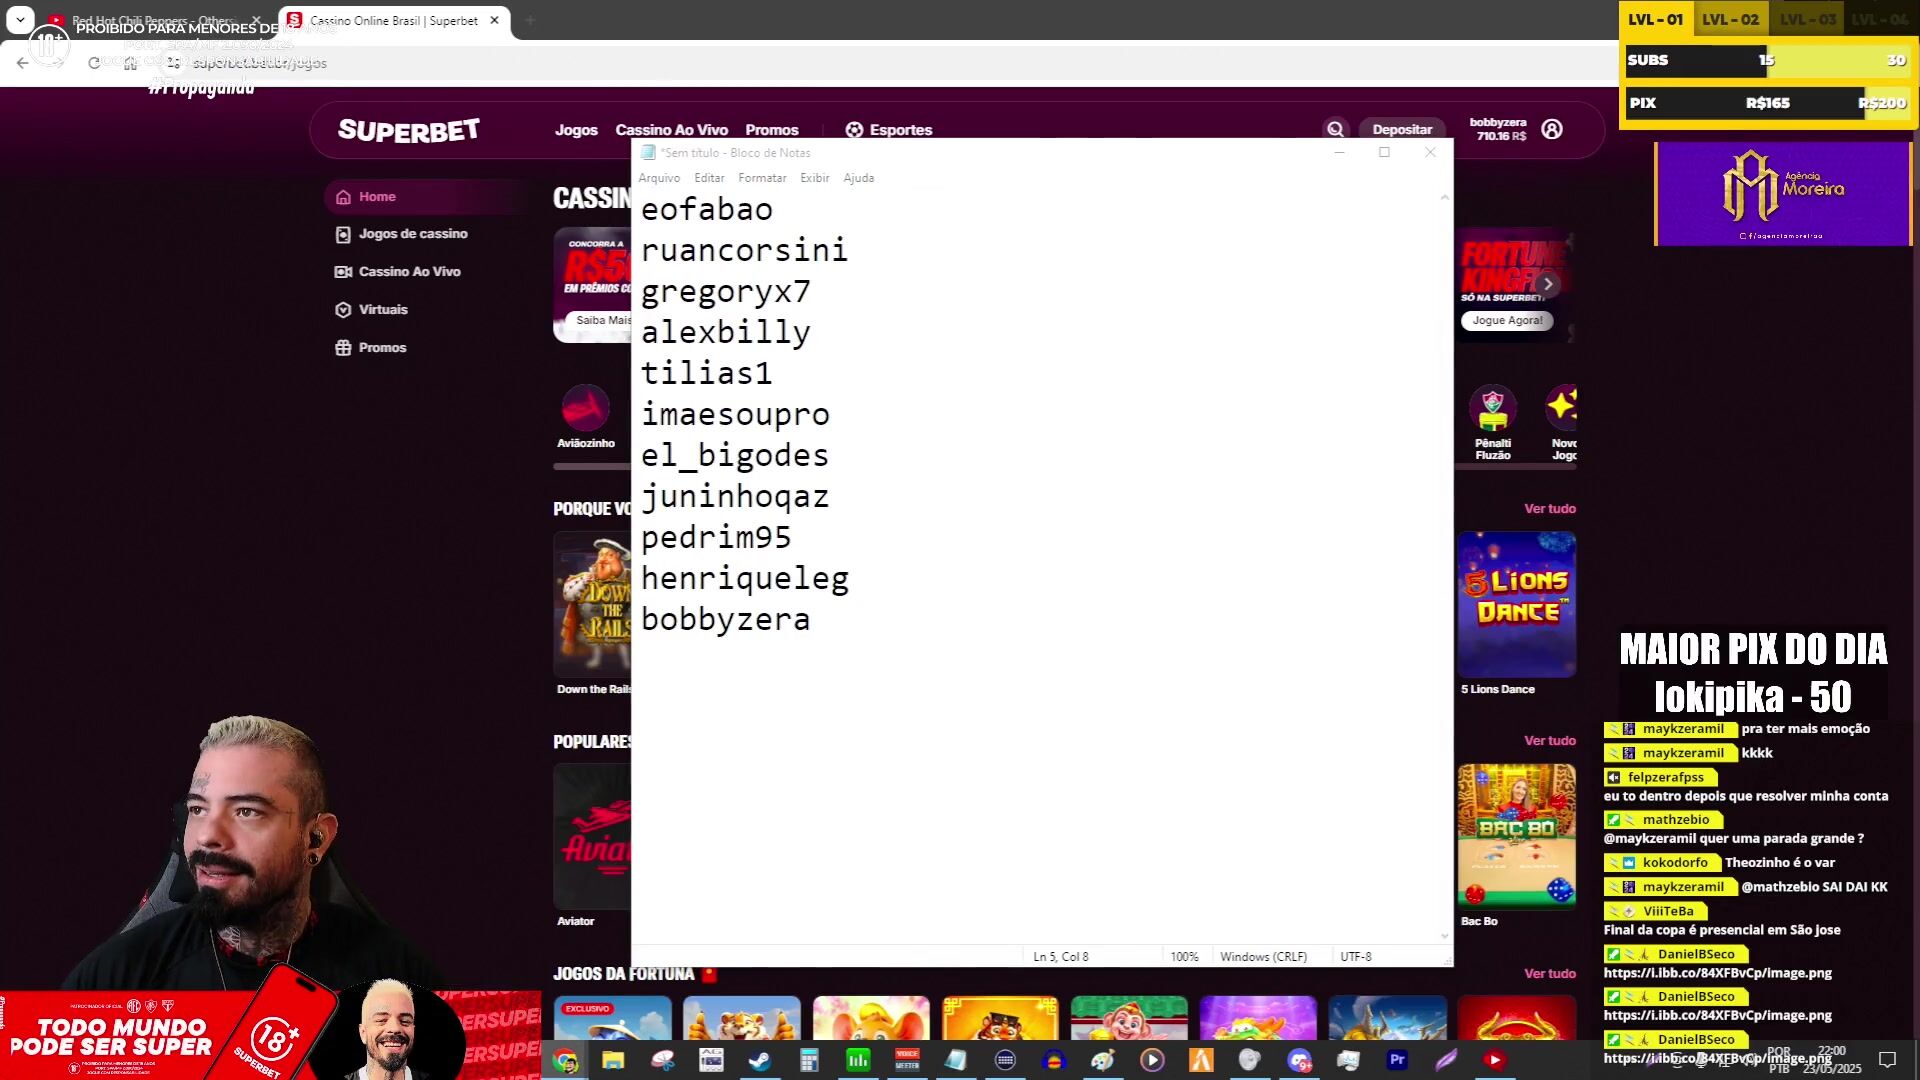Open the 5 Lions Dance game thumbnail

(1516, 604)
